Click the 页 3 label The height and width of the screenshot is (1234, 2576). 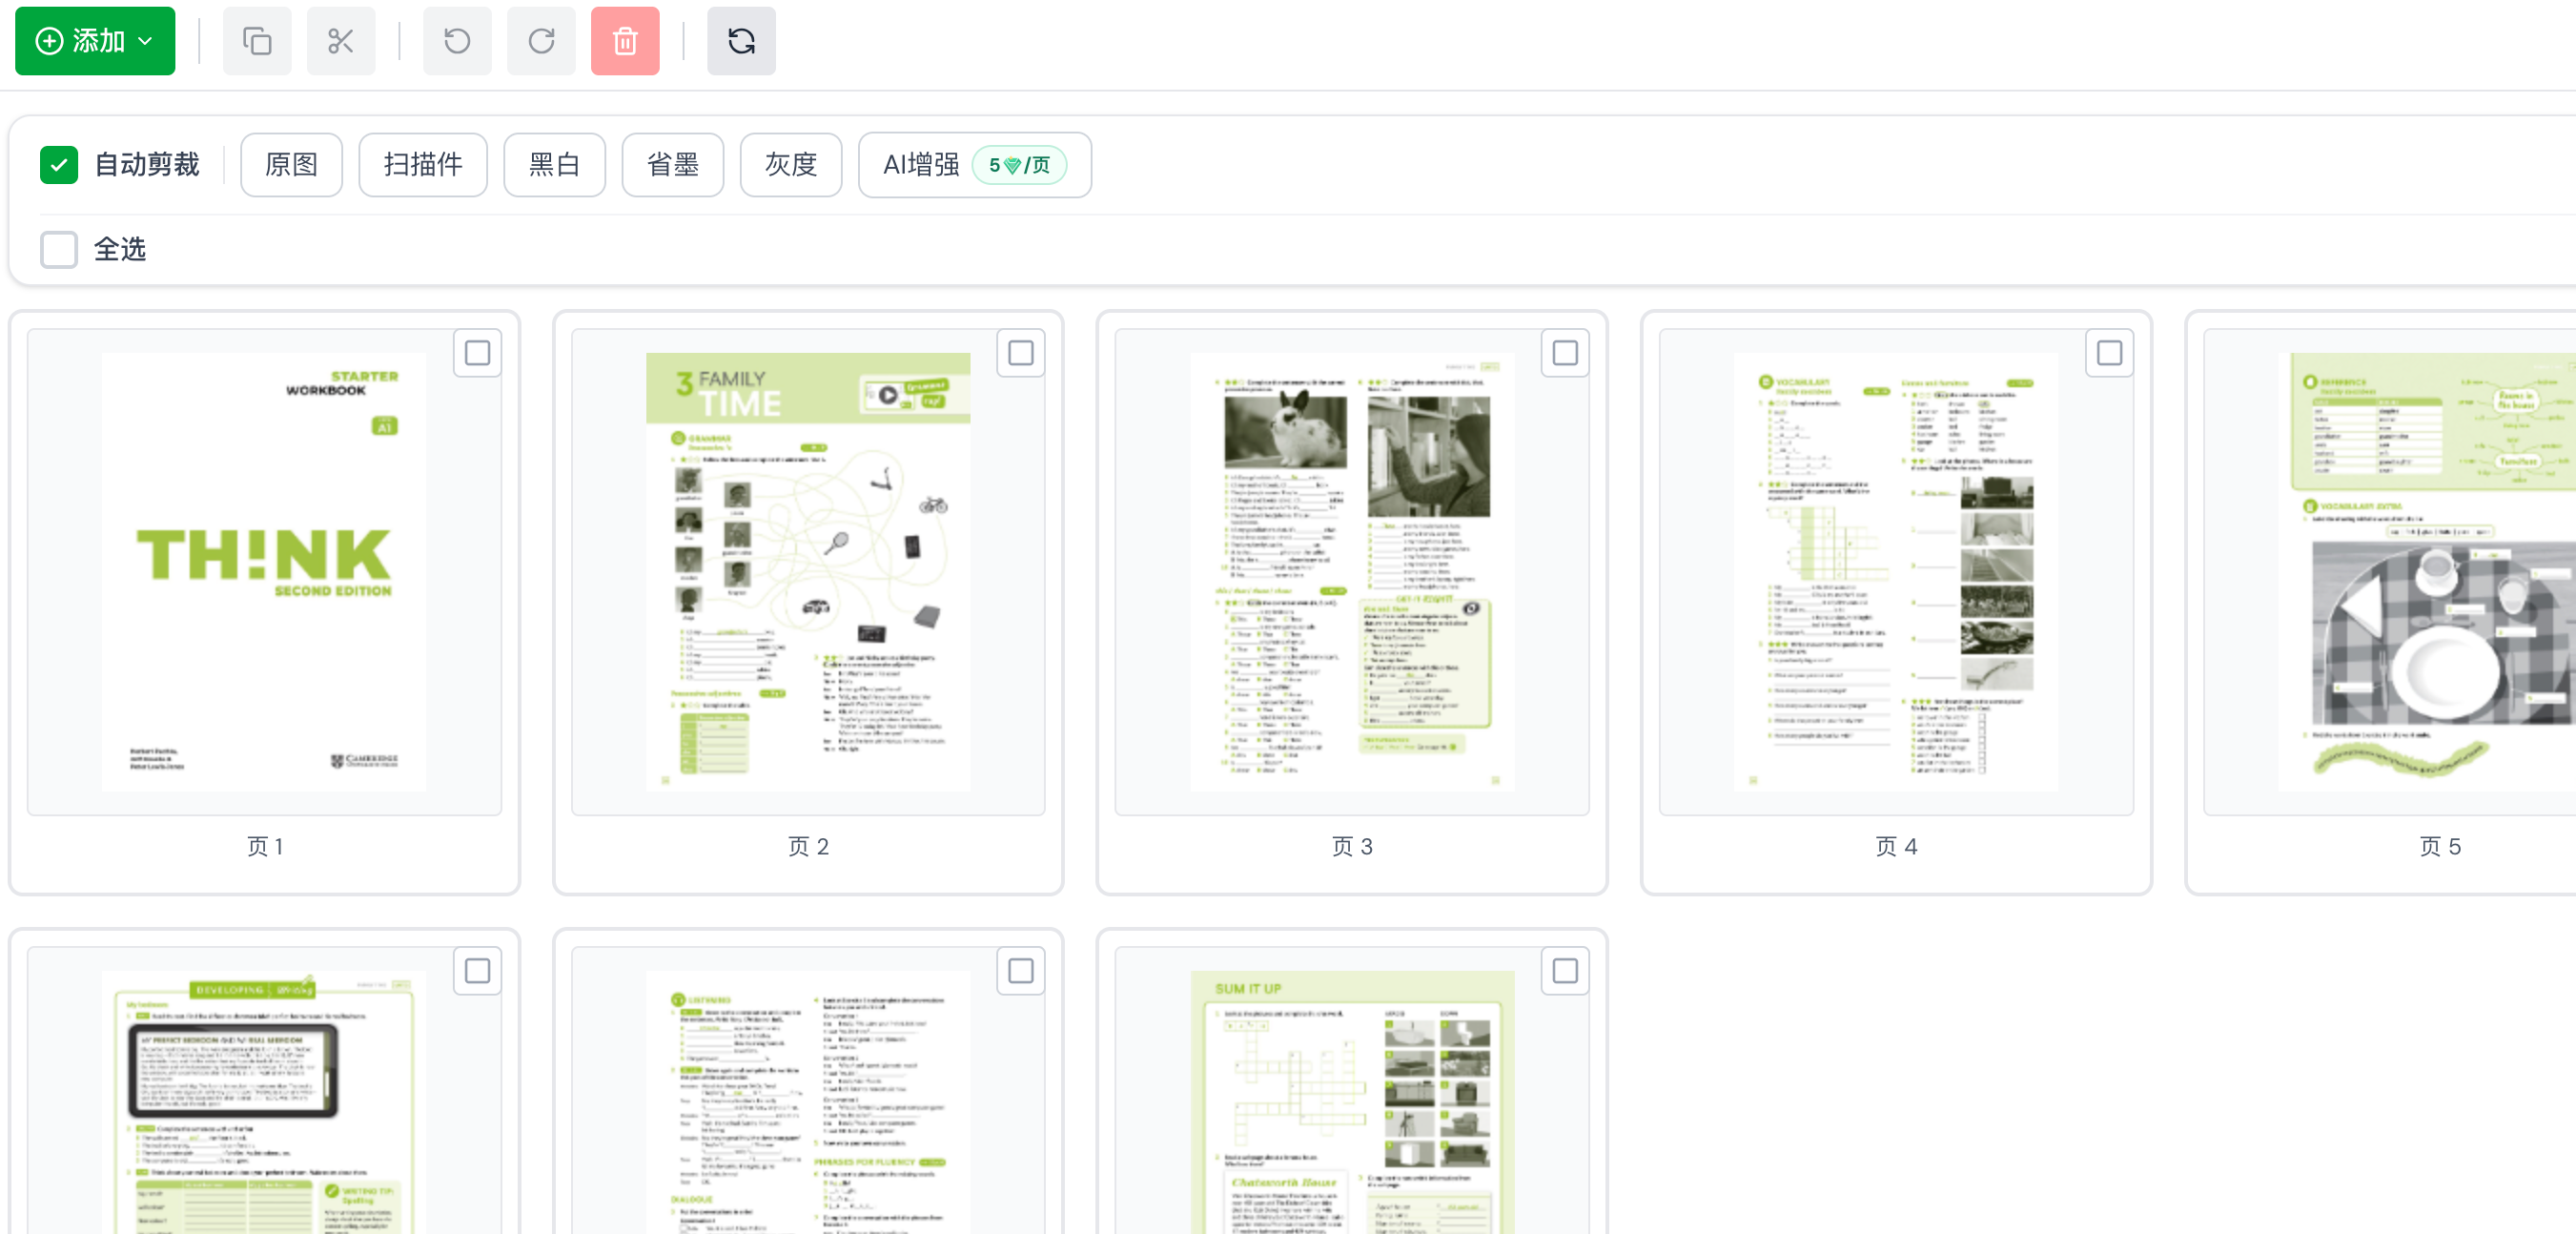coord(1352,847)
